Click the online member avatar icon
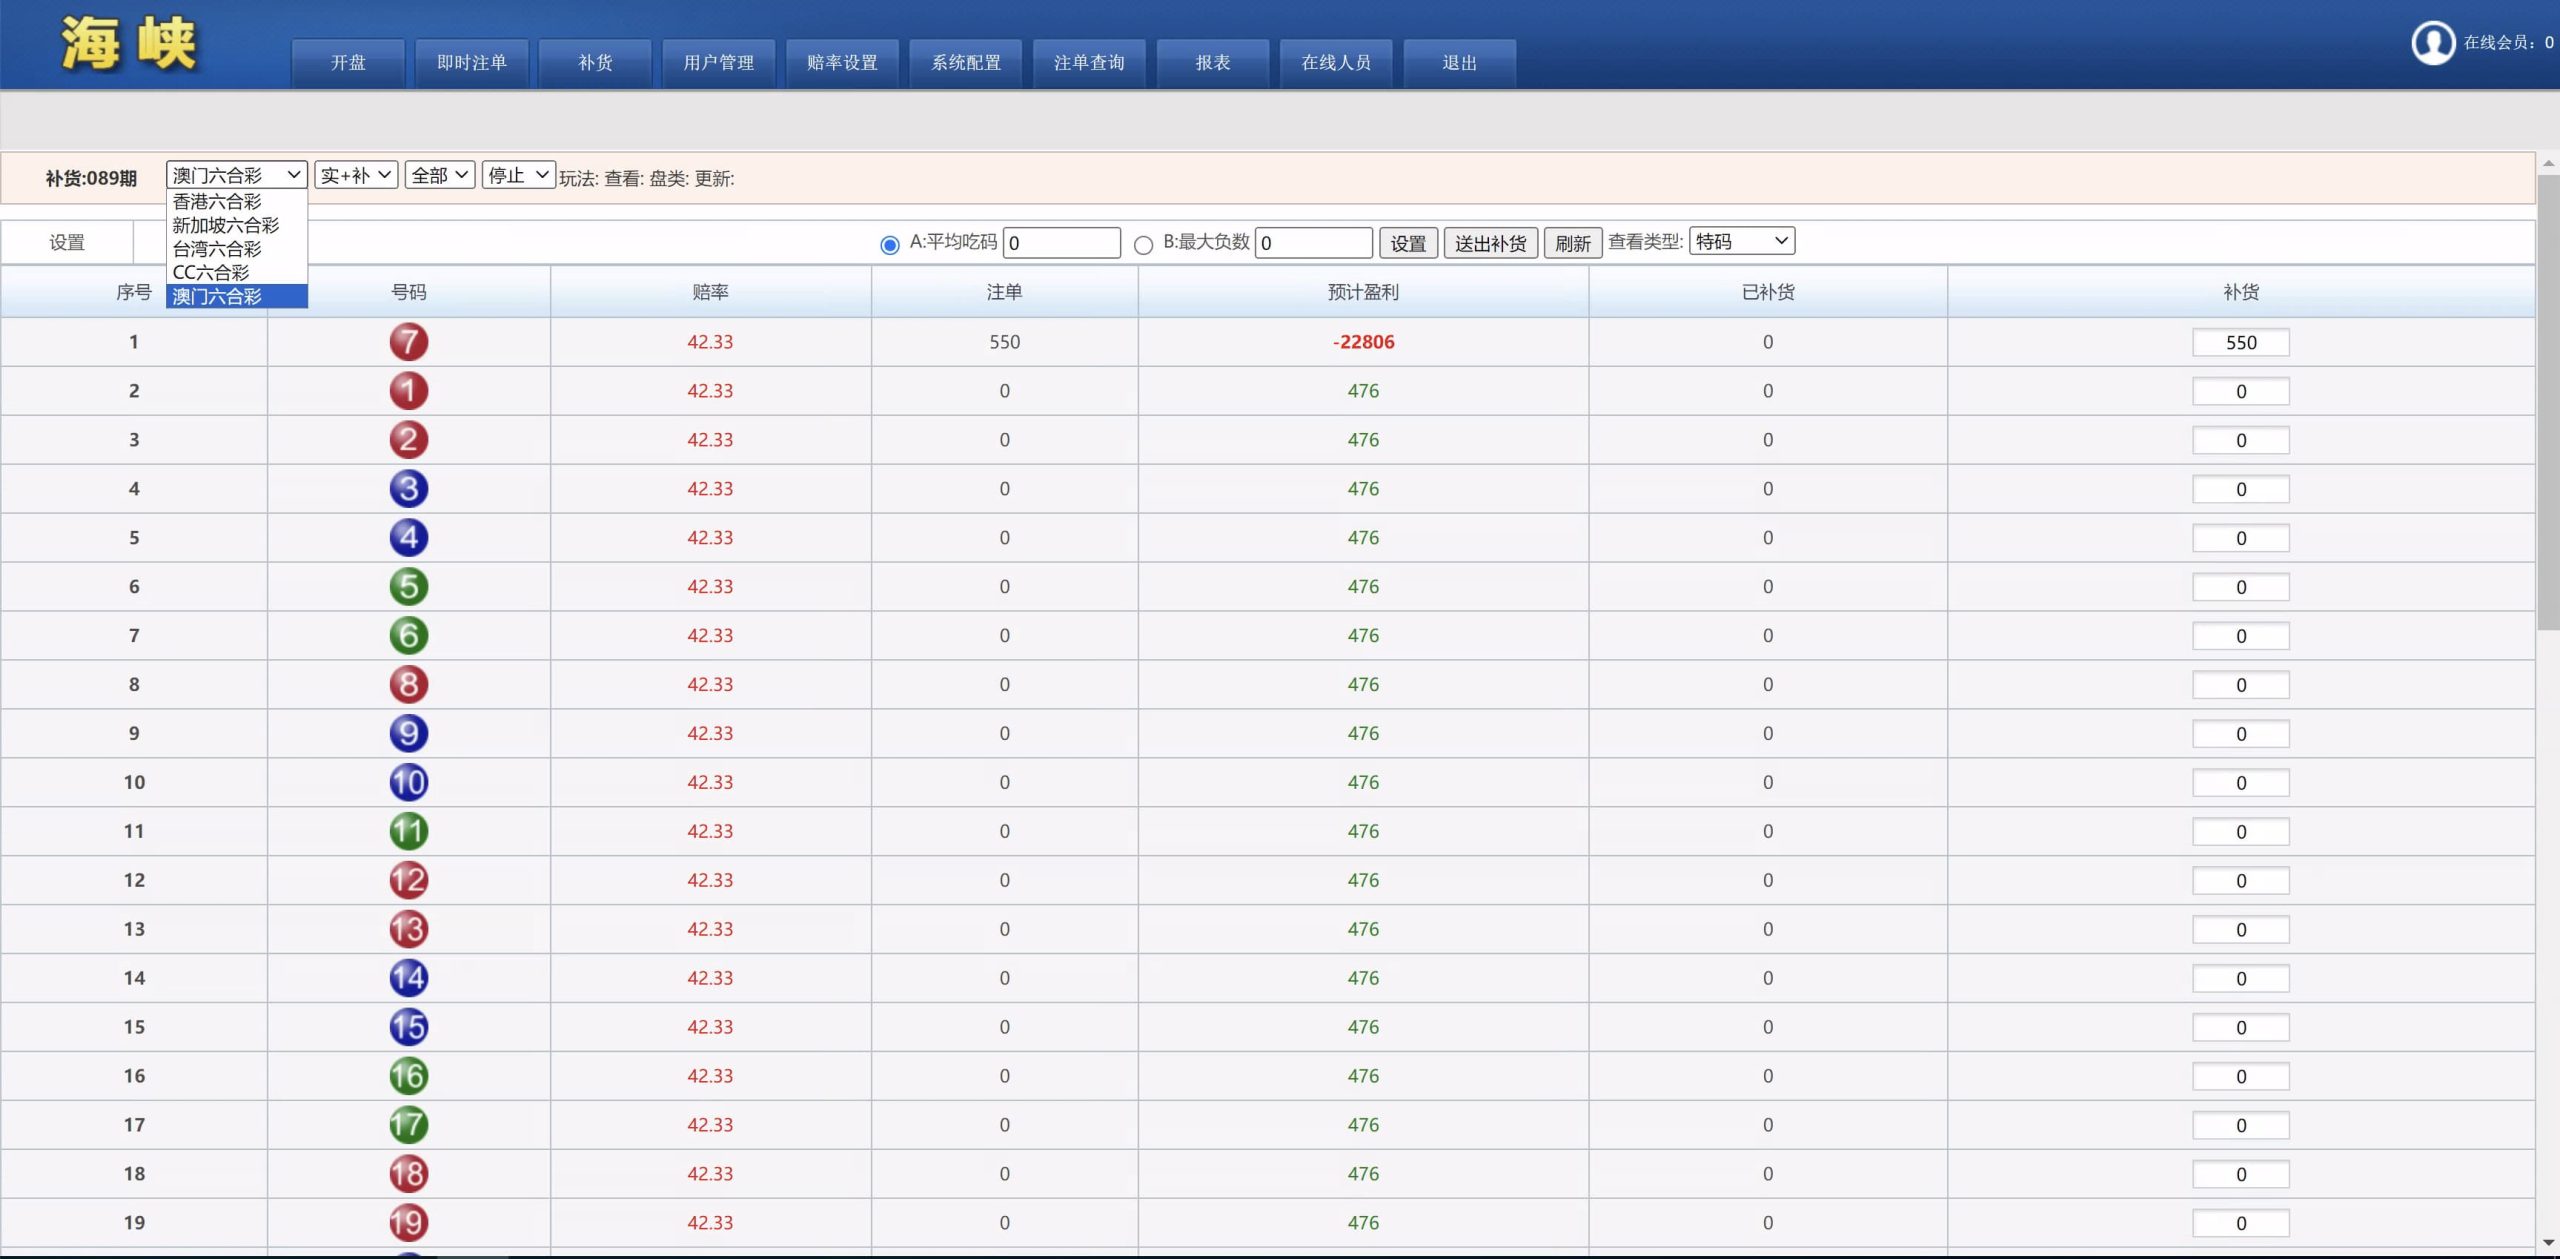This screenshot has height=1259, width=2560. (2432, 42)
